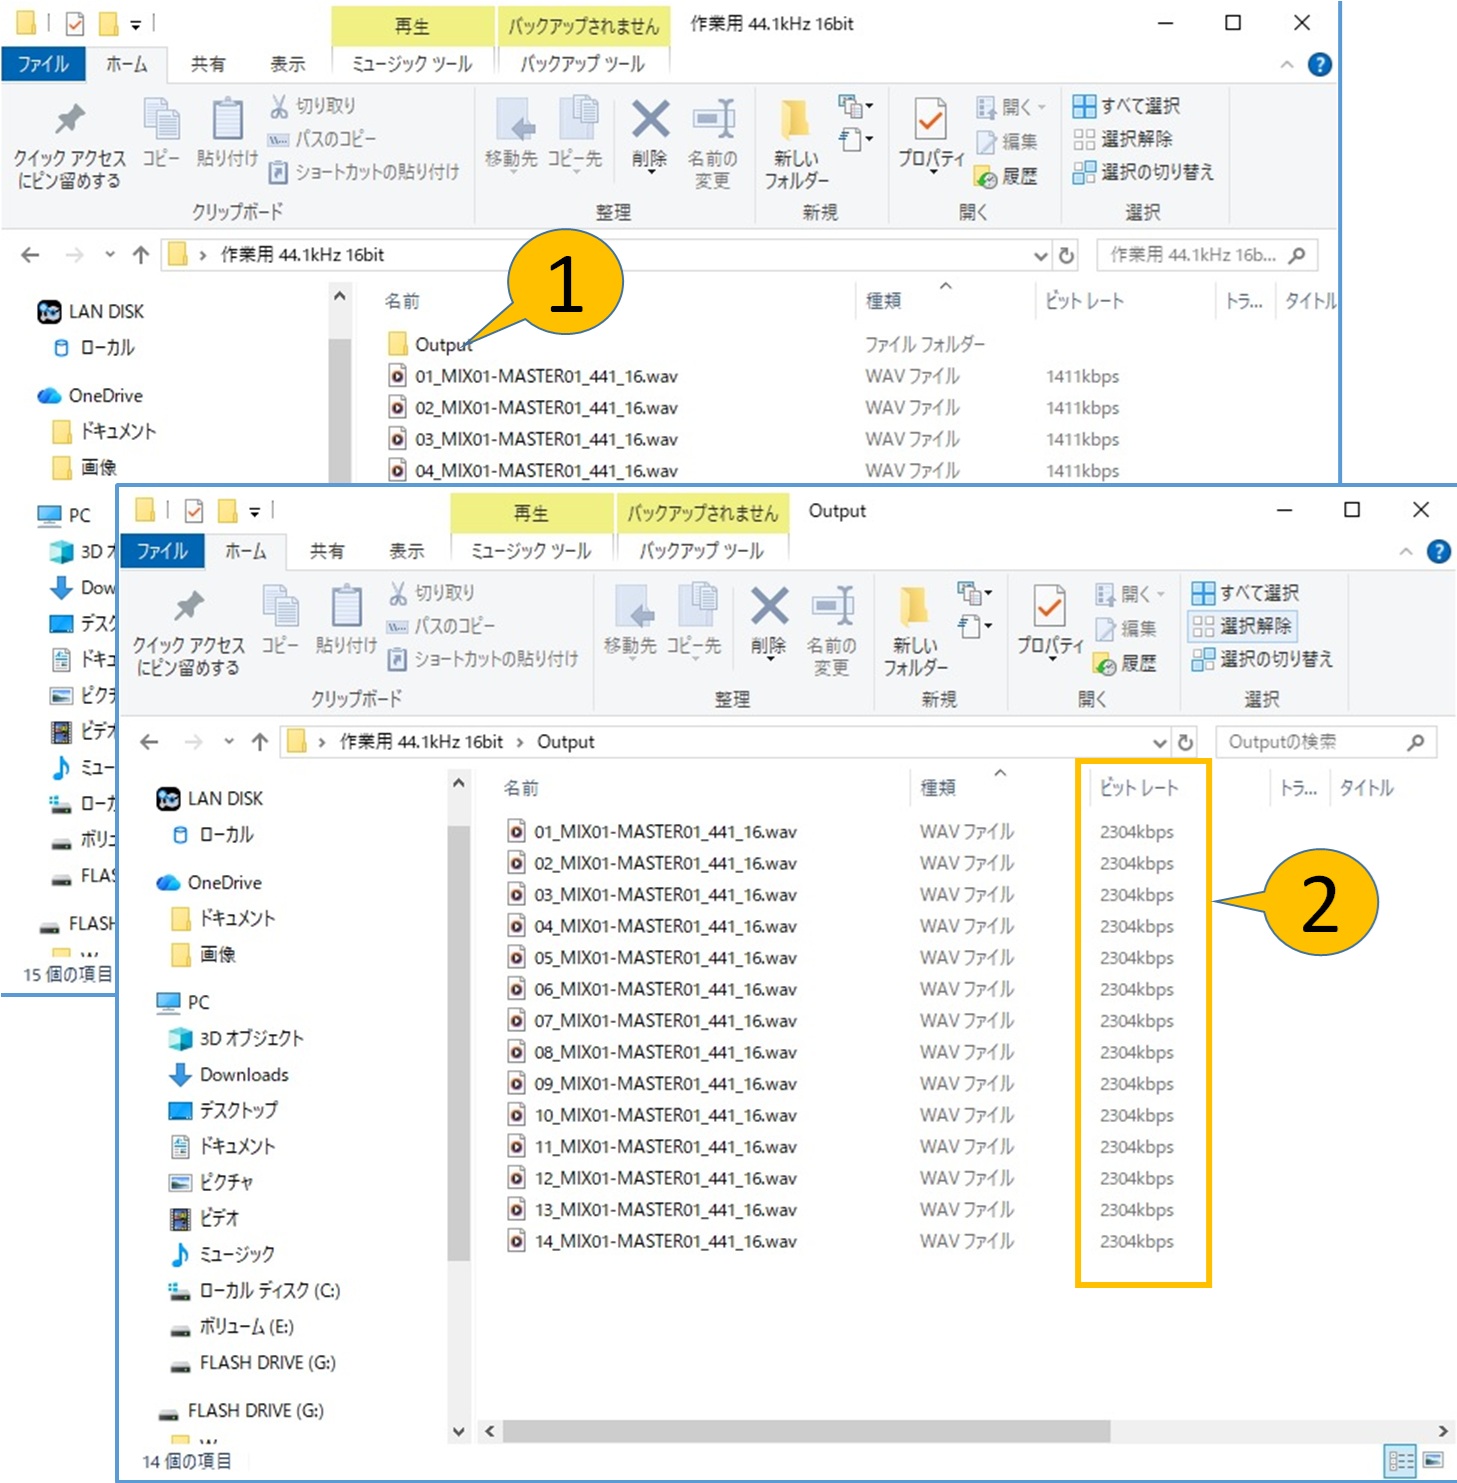Viewport: 1457px width, 1483px height.
Task: Open the Music Tools (ミュージック ツール) tab in the Output window
Action: coord(531,551)
